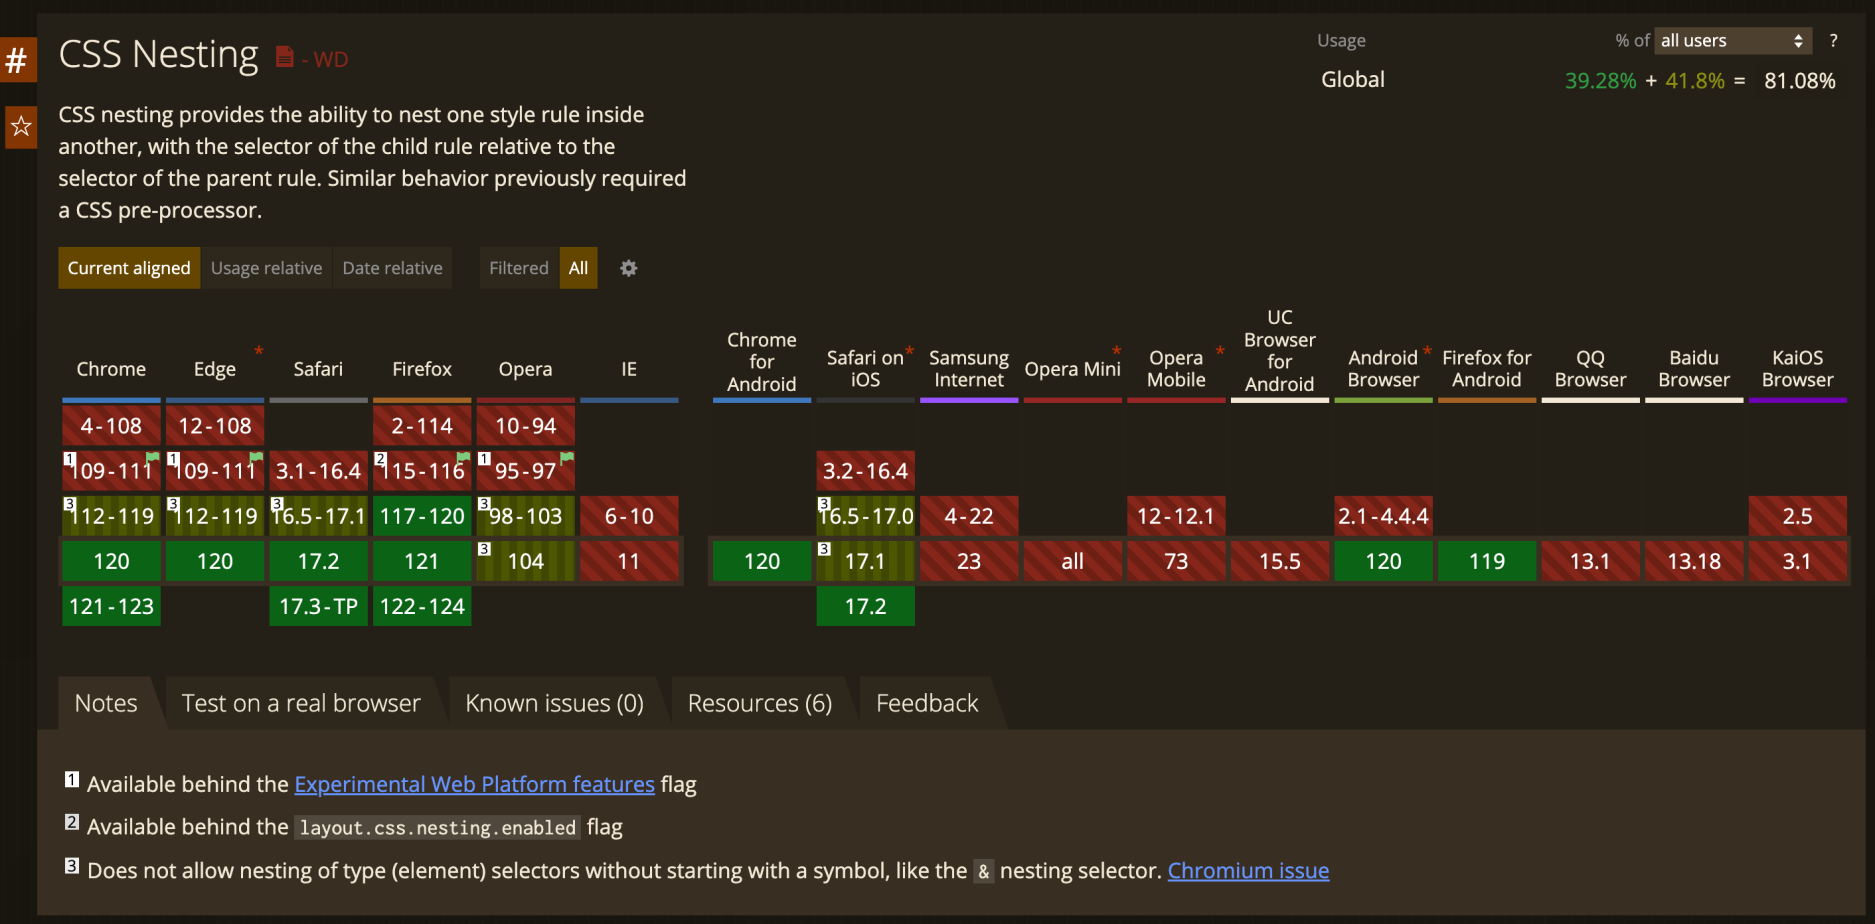Star this feature as a favorite
Screen dimensions: 1875x924
click(x=20, y=127)
